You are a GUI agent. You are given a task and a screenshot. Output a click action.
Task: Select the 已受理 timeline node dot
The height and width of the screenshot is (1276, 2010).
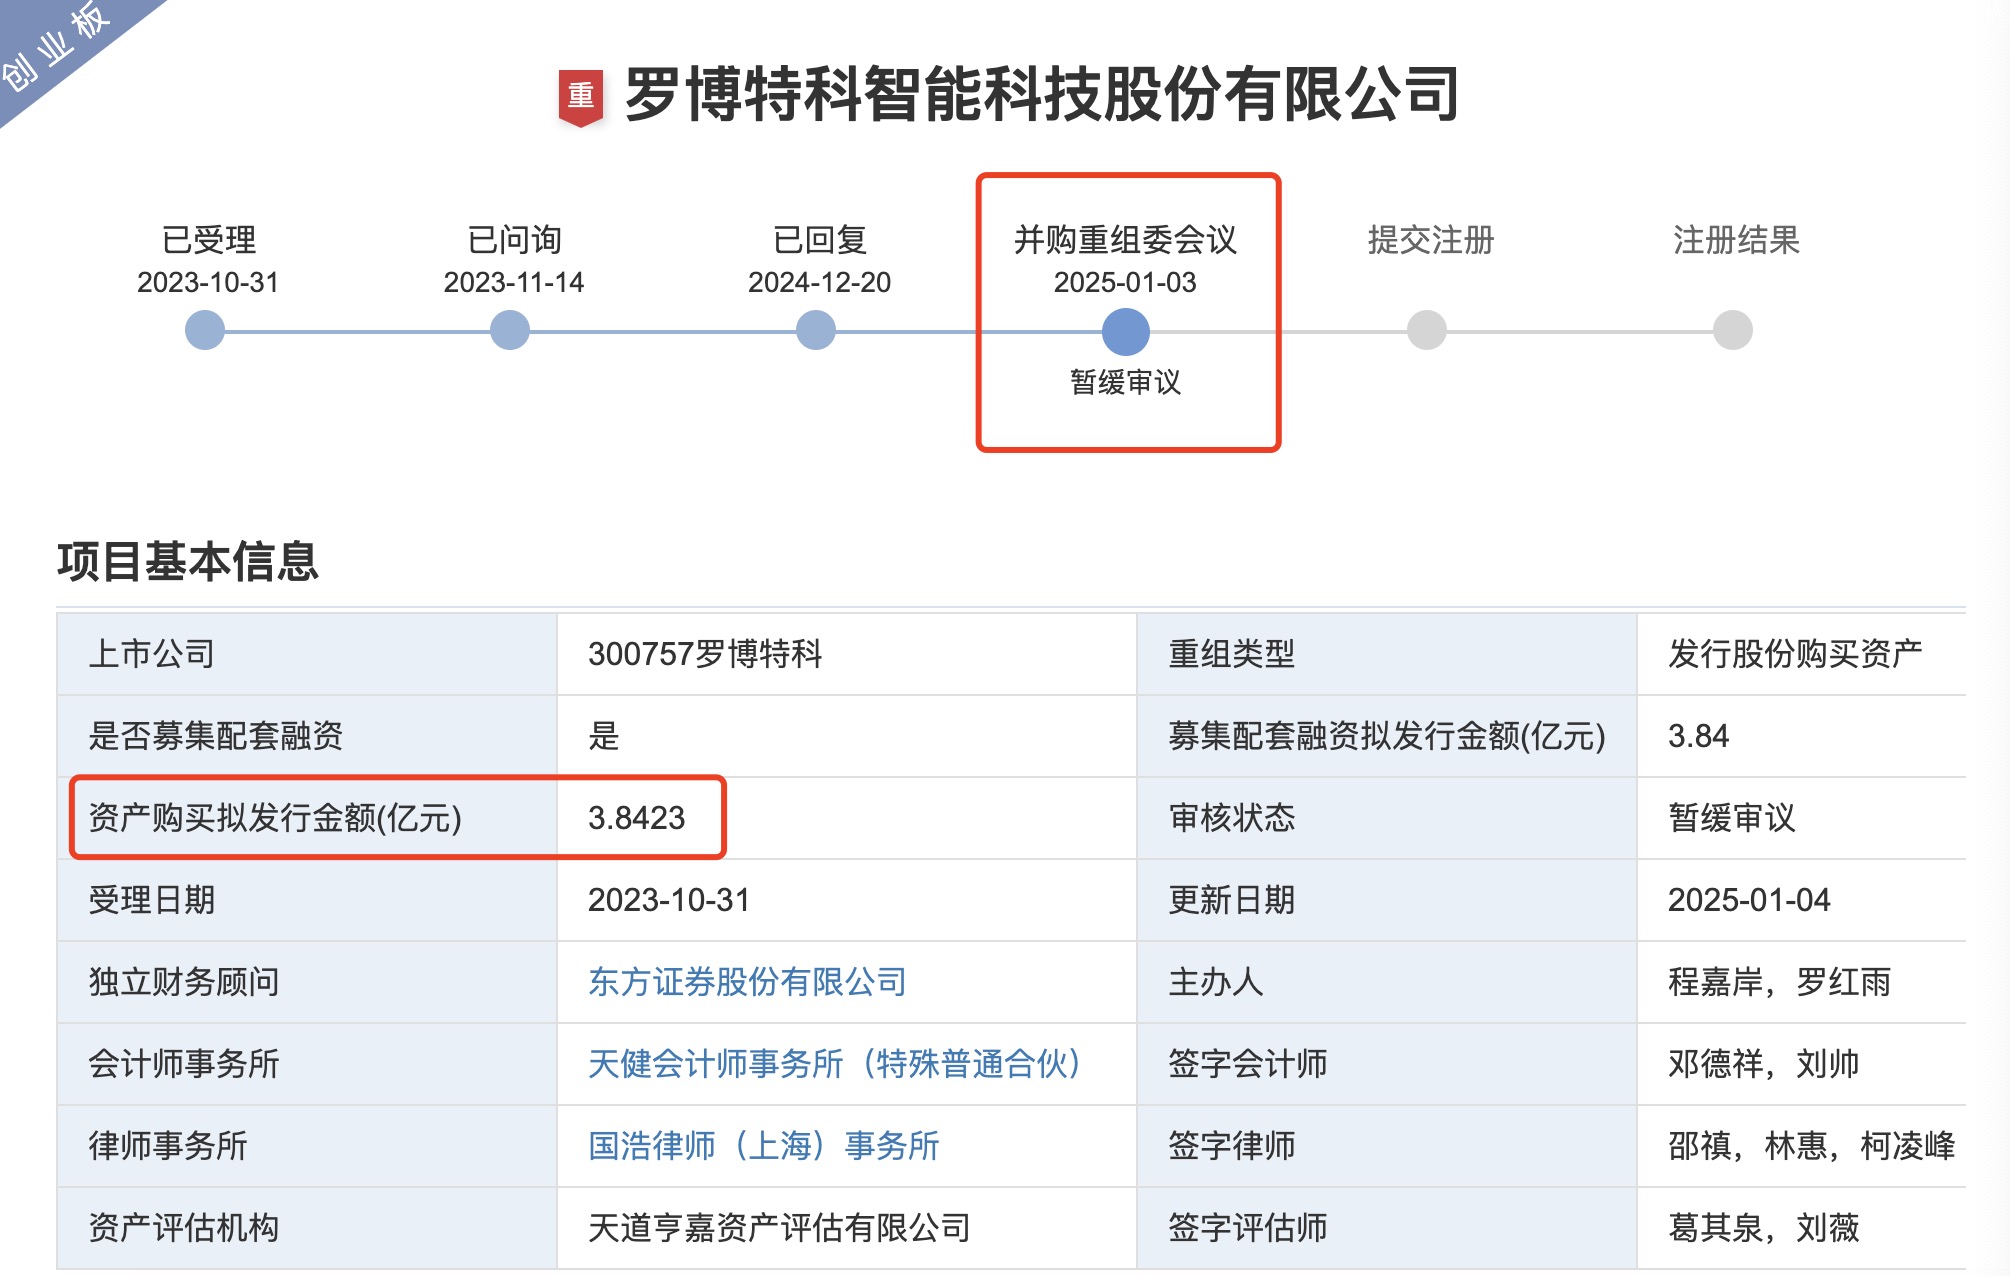[x=205, y=330]
